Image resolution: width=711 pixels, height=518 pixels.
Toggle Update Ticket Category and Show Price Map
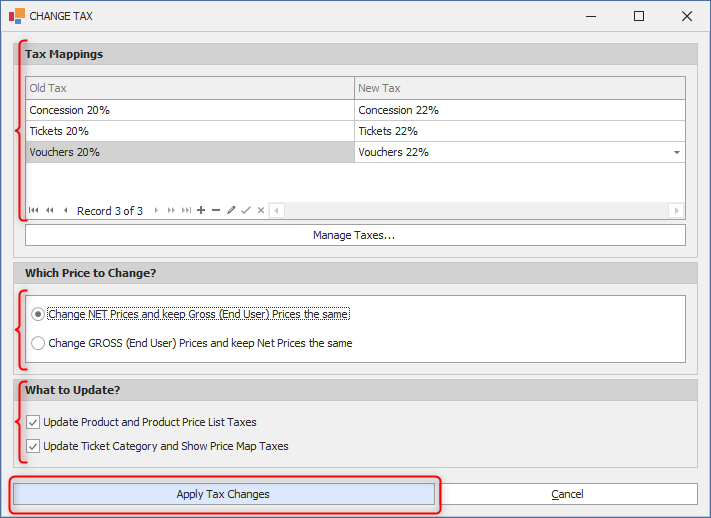tap(33, 446)
